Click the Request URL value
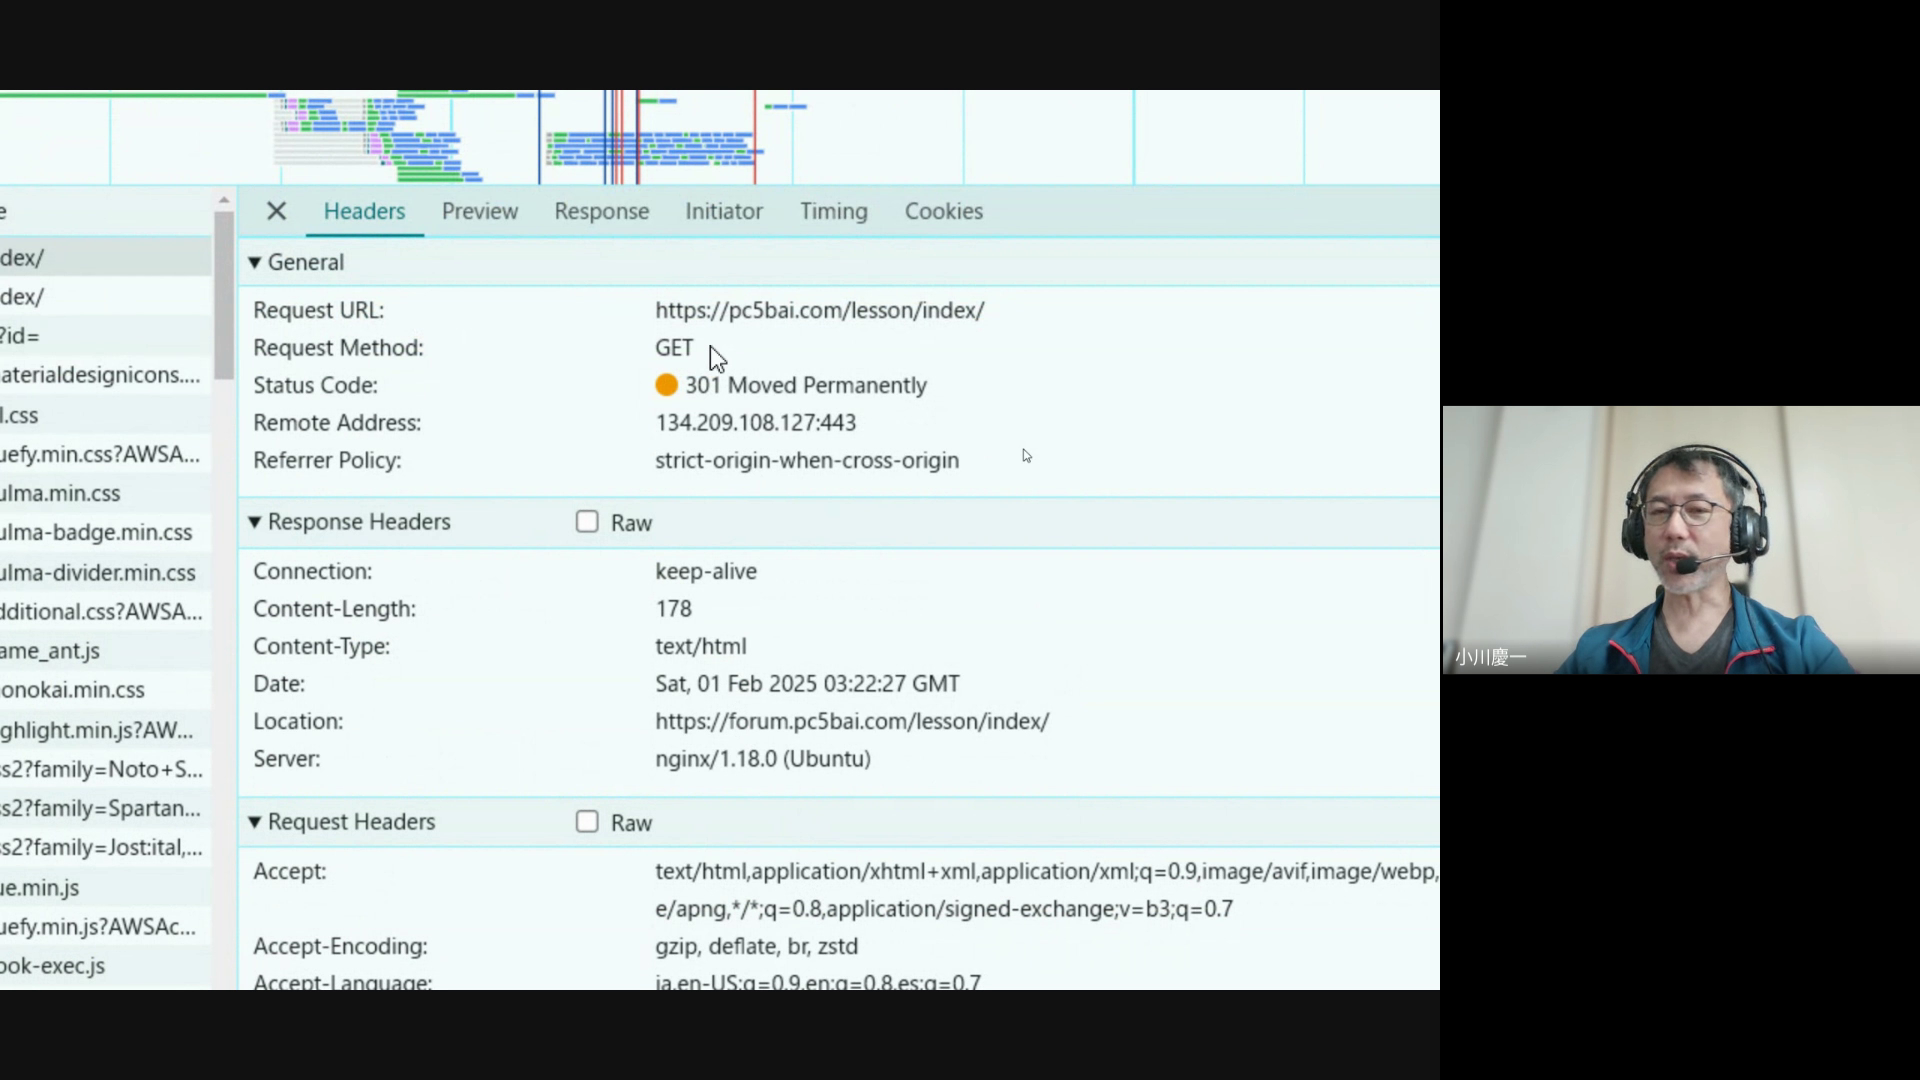1920x1080 pixels. (x=819, y=310)
